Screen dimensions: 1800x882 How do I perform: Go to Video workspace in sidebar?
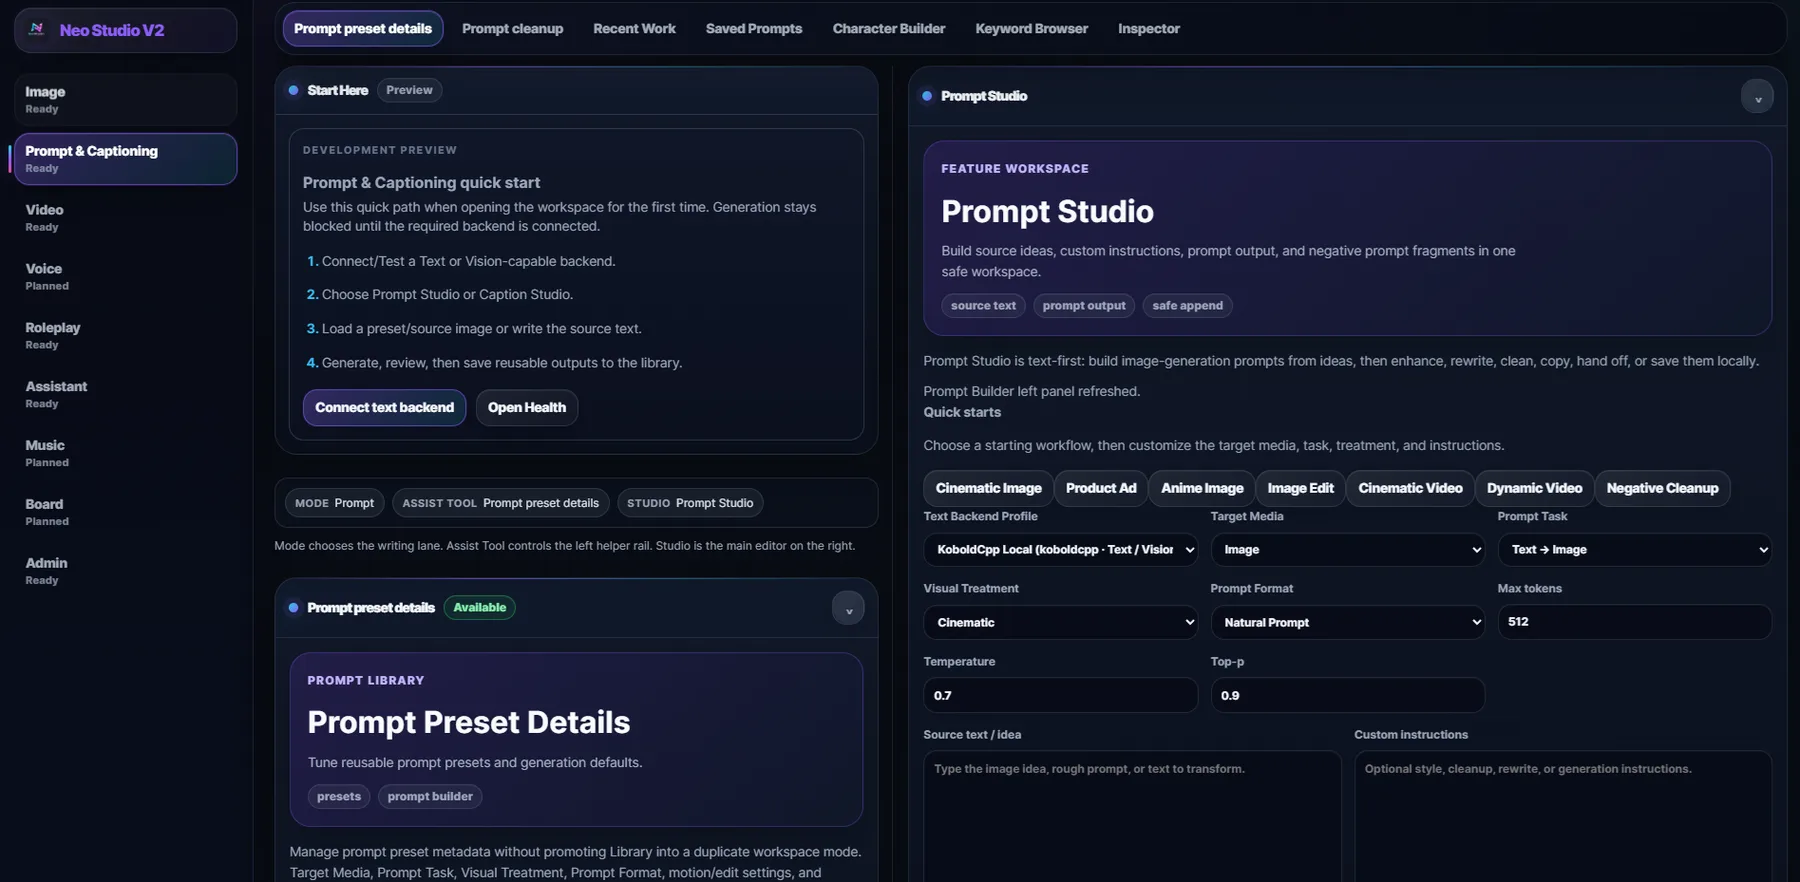[x=125, y=217]
